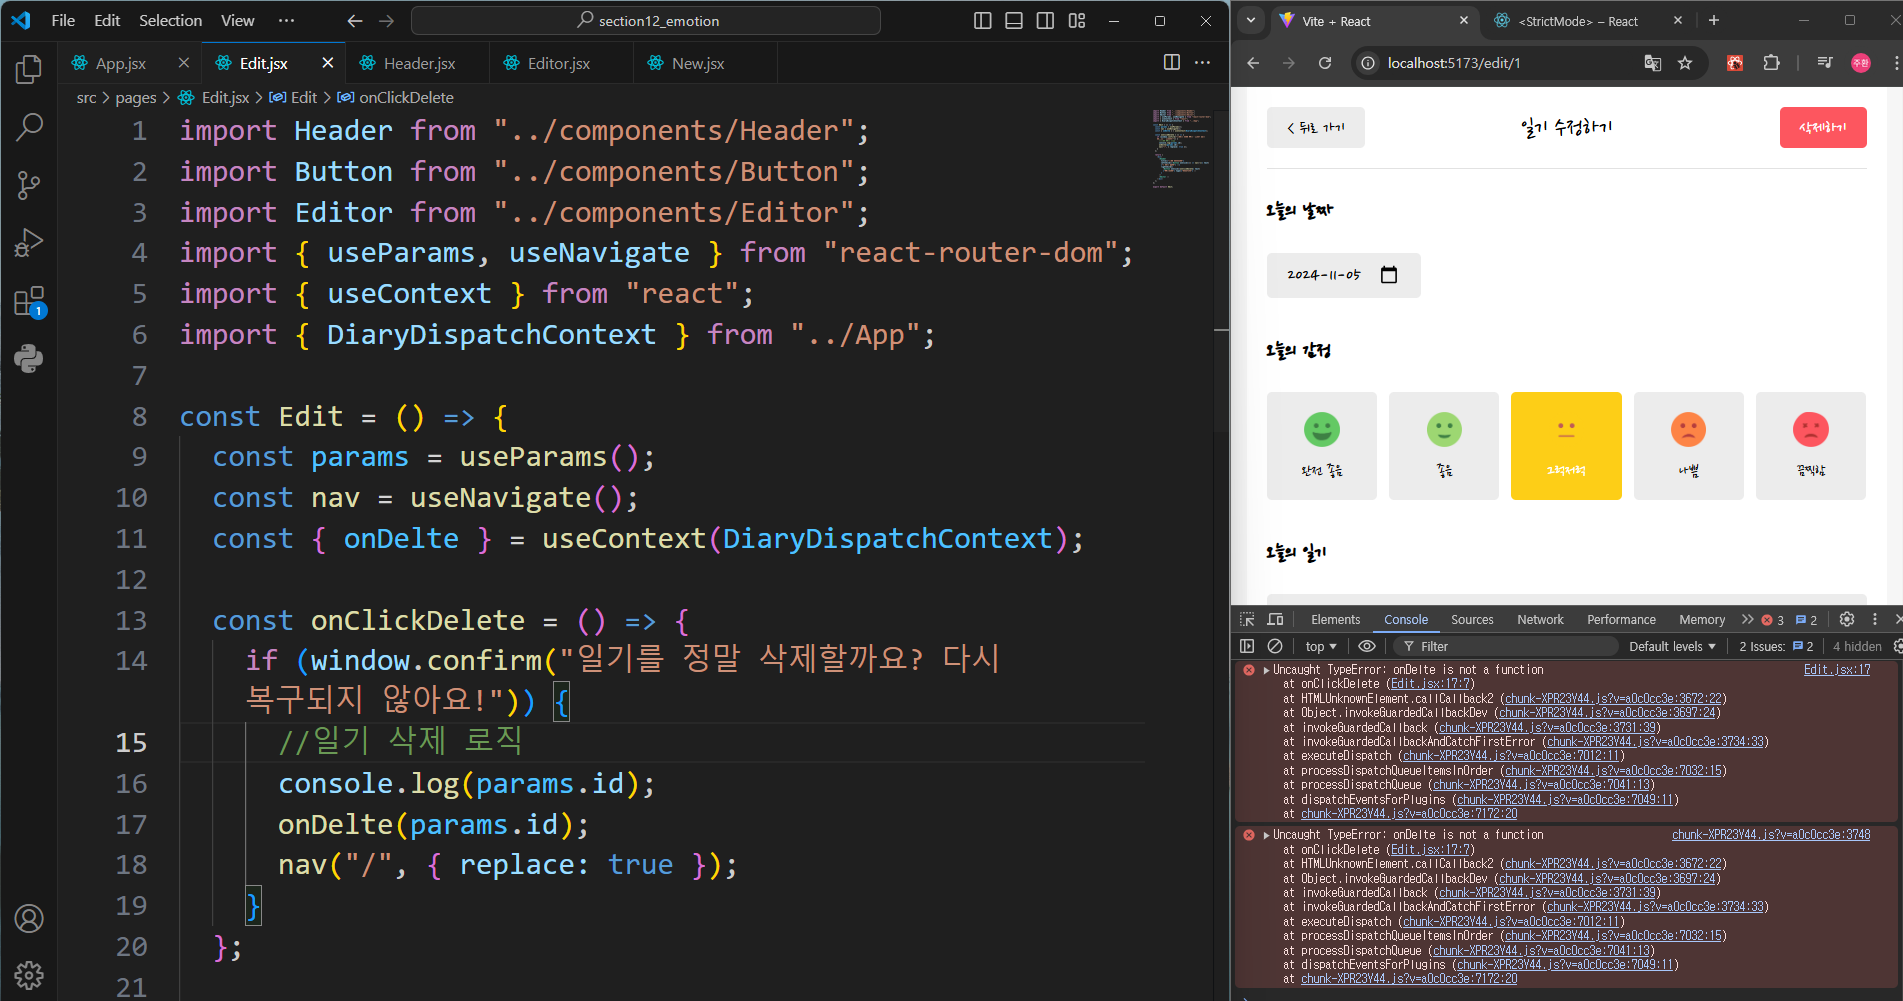Open DevTools settings gear
Image resolution: width=1903 pixels, height=1001 pixels.
point(1847,619)
